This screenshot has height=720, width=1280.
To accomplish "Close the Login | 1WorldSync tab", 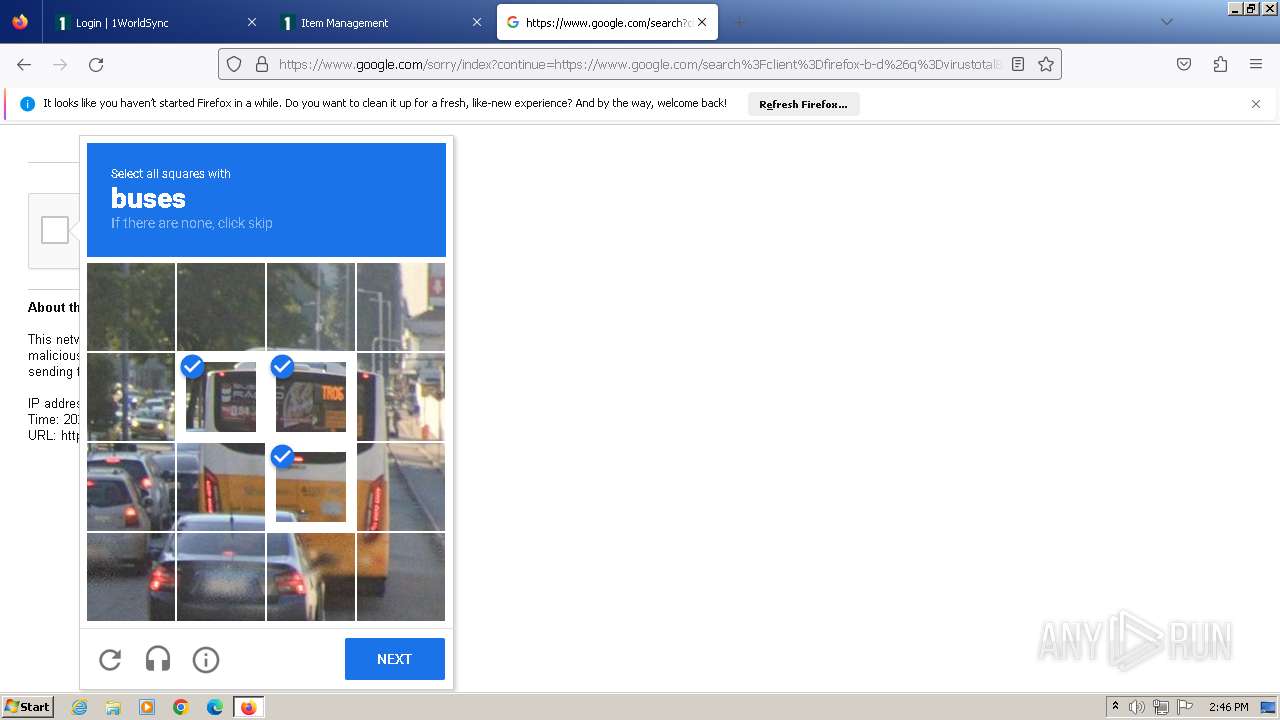I will pyautogui.click(x=251, y=22).
